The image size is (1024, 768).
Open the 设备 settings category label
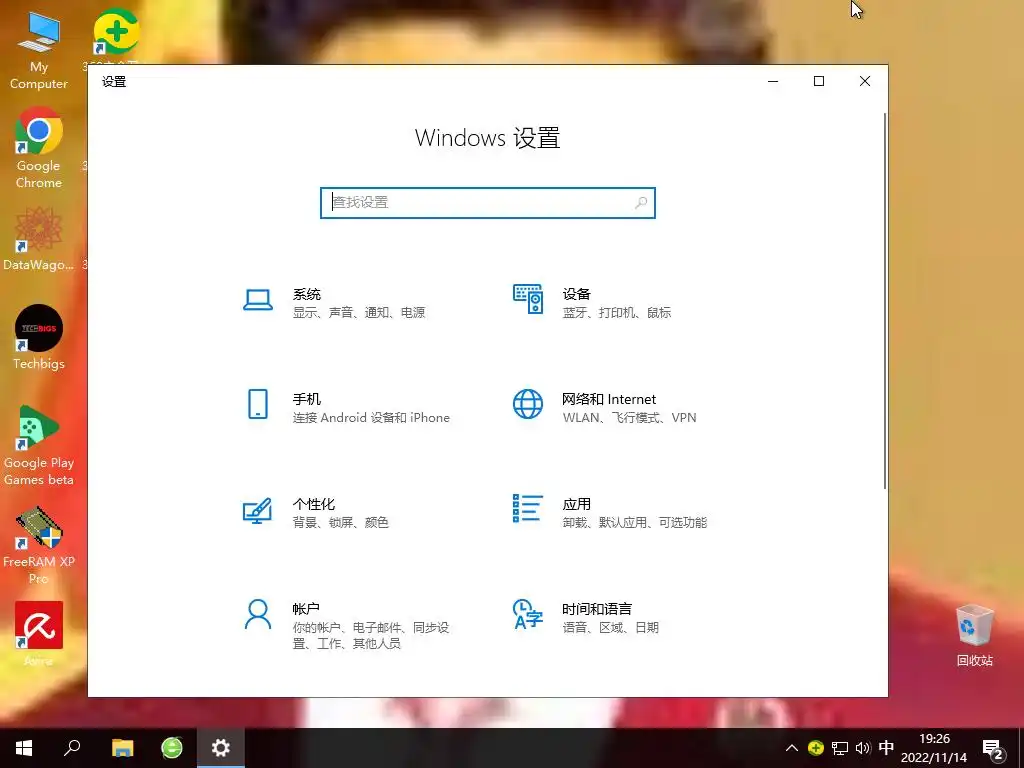(x=577, y=294)
